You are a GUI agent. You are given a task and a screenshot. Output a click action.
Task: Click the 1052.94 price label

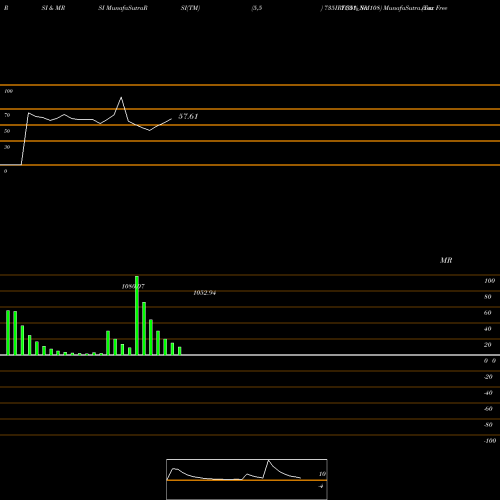pos(205,293)
